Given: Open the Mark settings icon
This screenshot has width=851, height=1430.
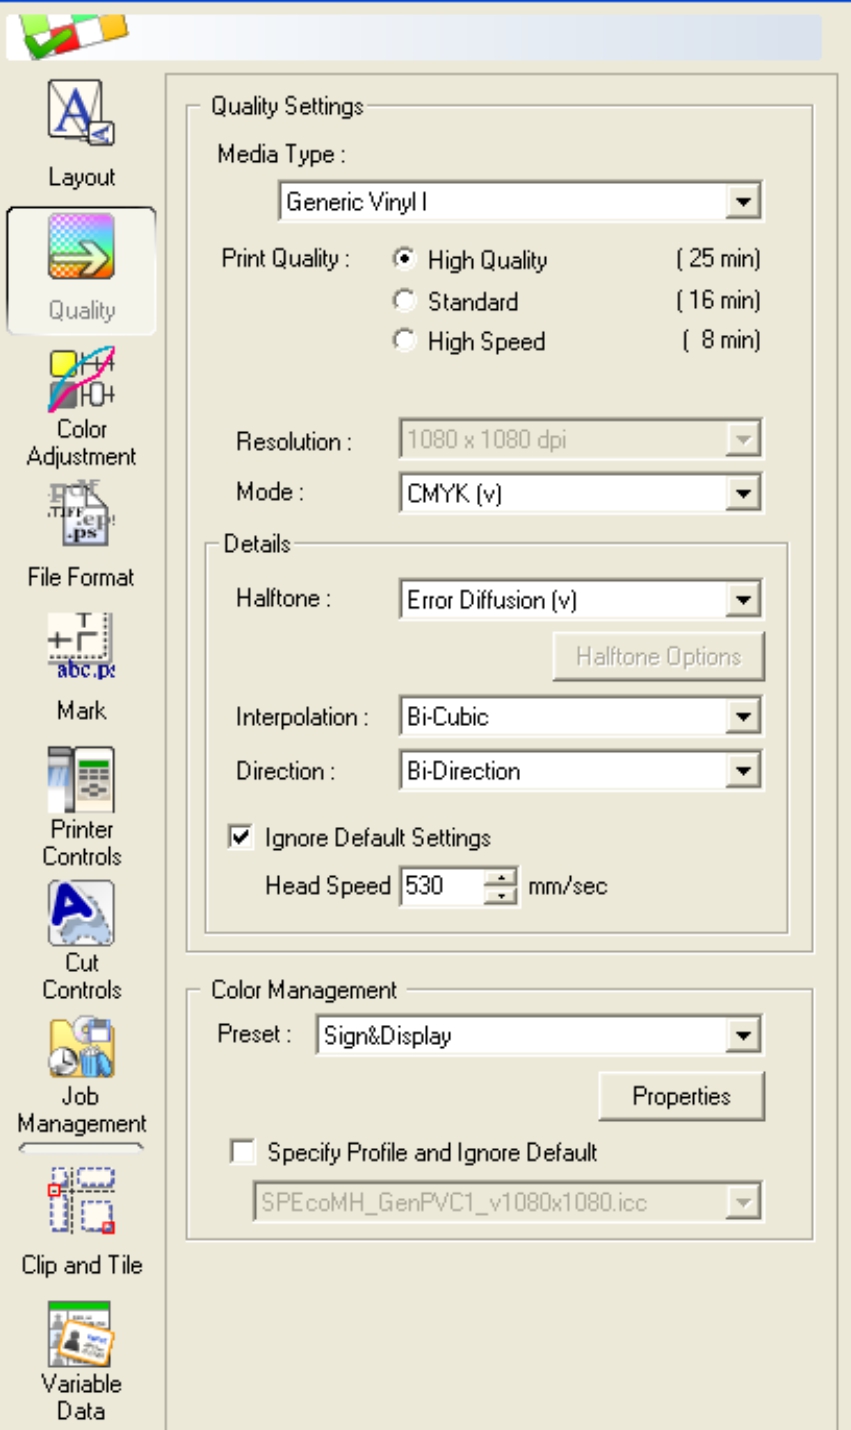Looking at the screenshot, I should point(81,648).
